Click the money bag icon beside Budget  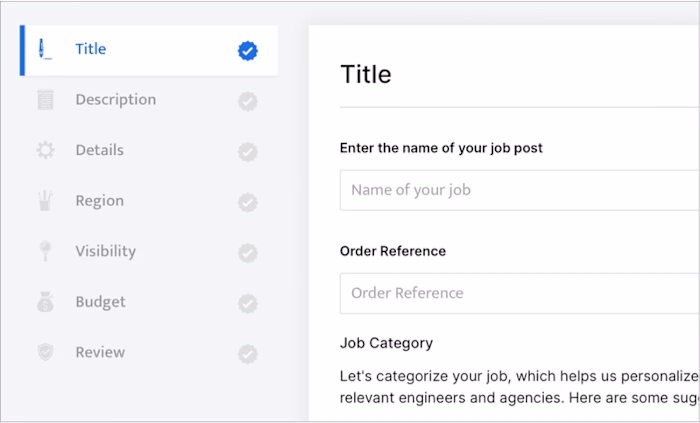45,302
